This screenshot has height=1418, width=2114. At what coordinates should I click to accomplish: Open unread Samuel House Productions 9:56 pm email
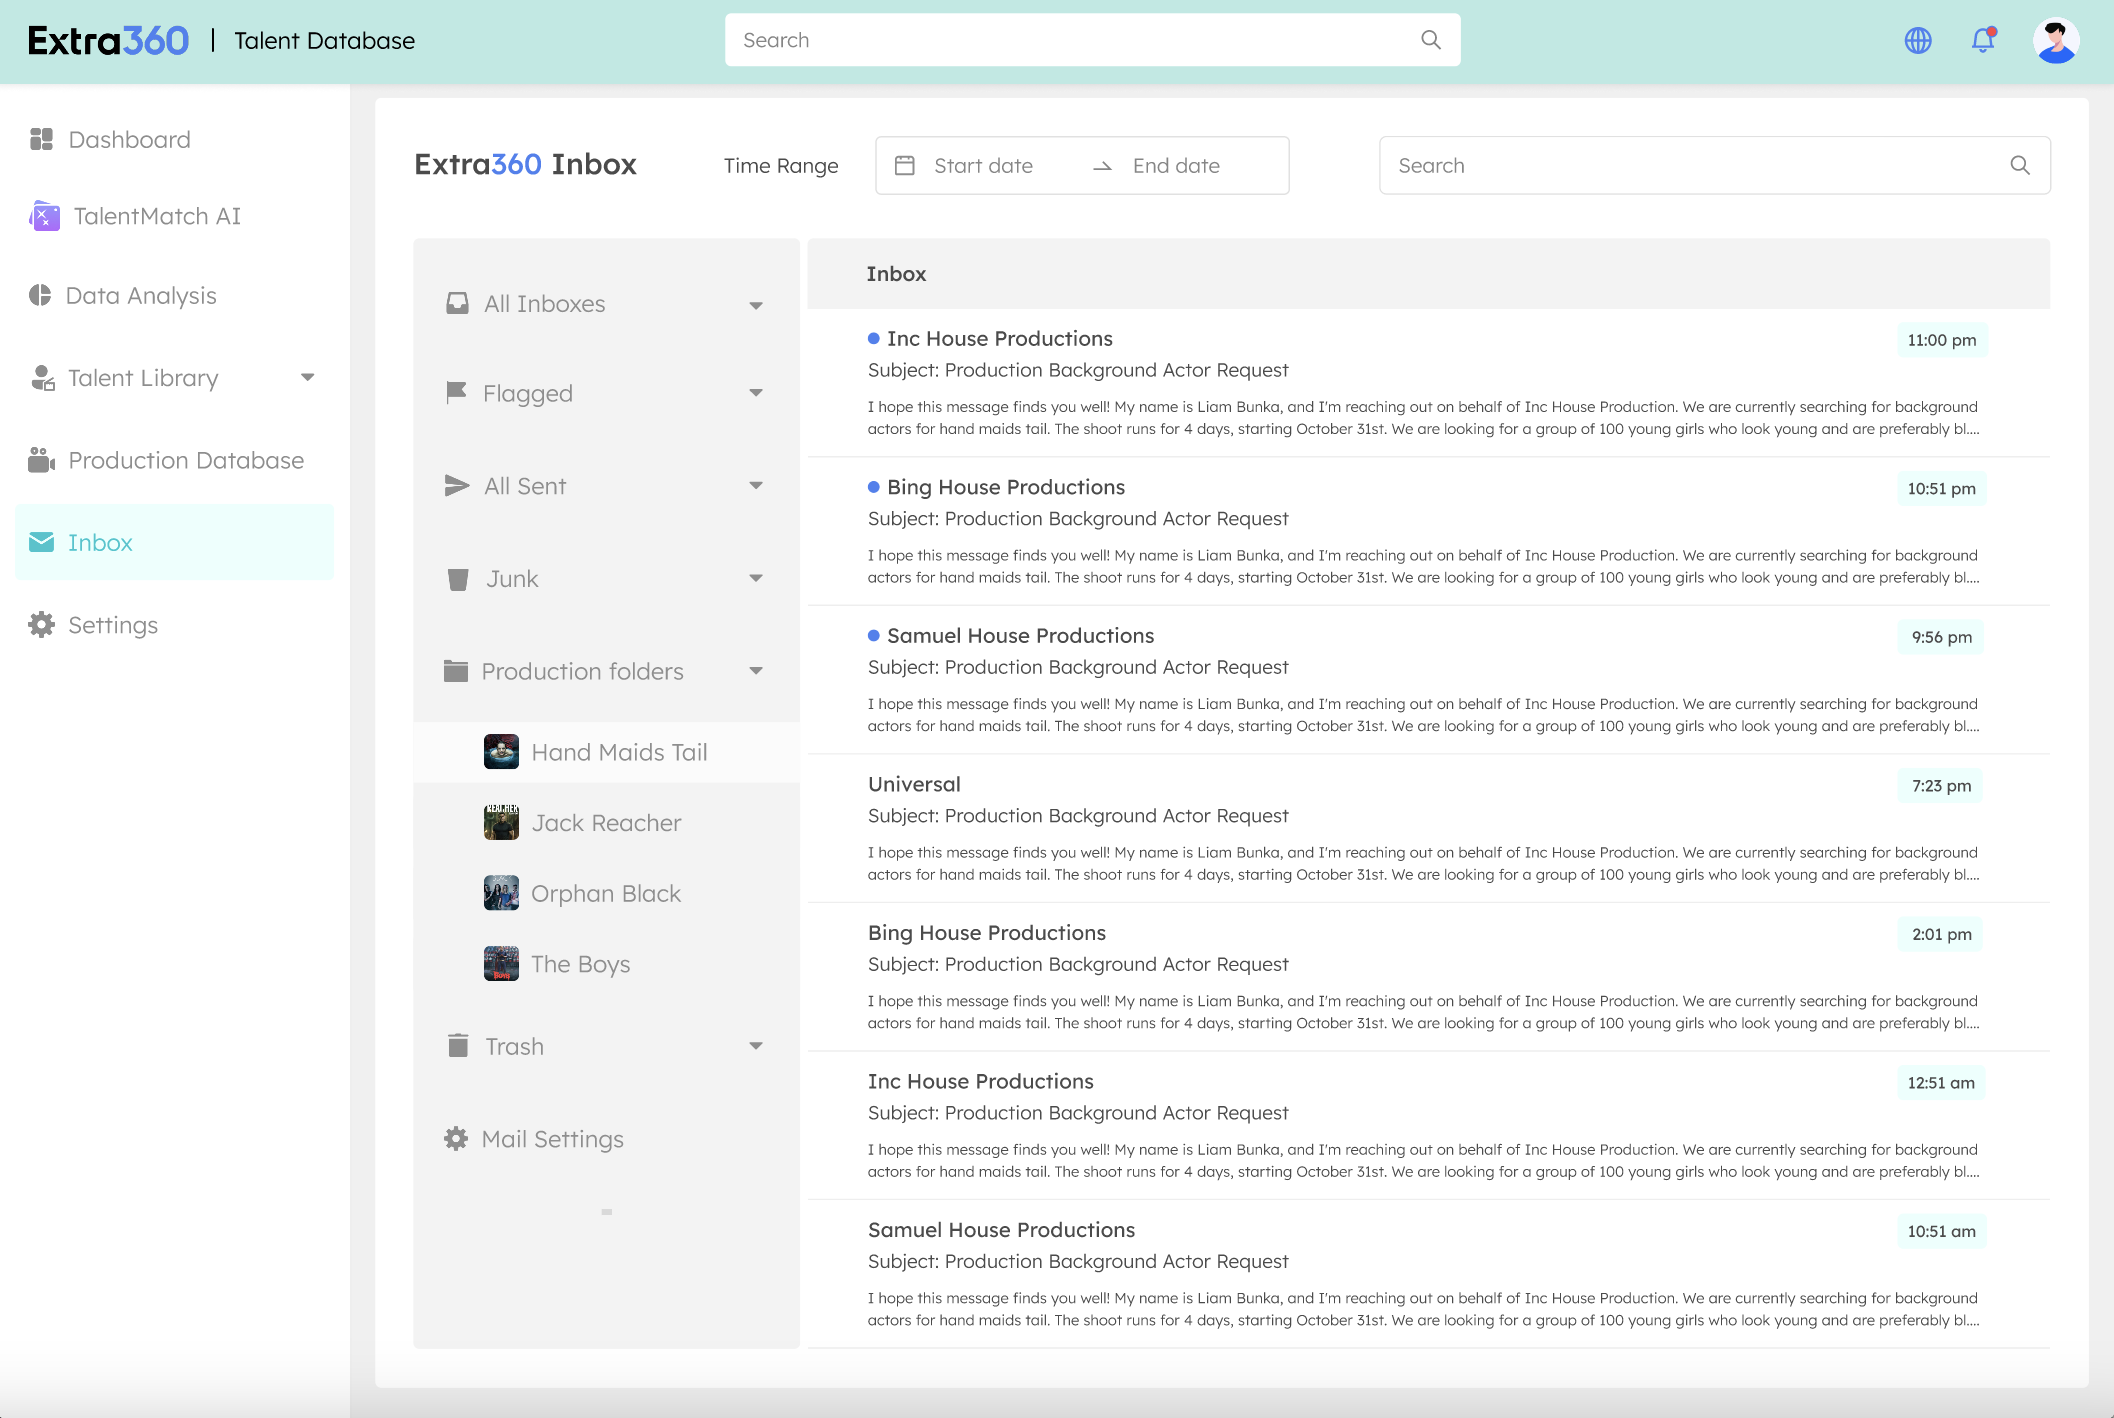point(1428,680)
